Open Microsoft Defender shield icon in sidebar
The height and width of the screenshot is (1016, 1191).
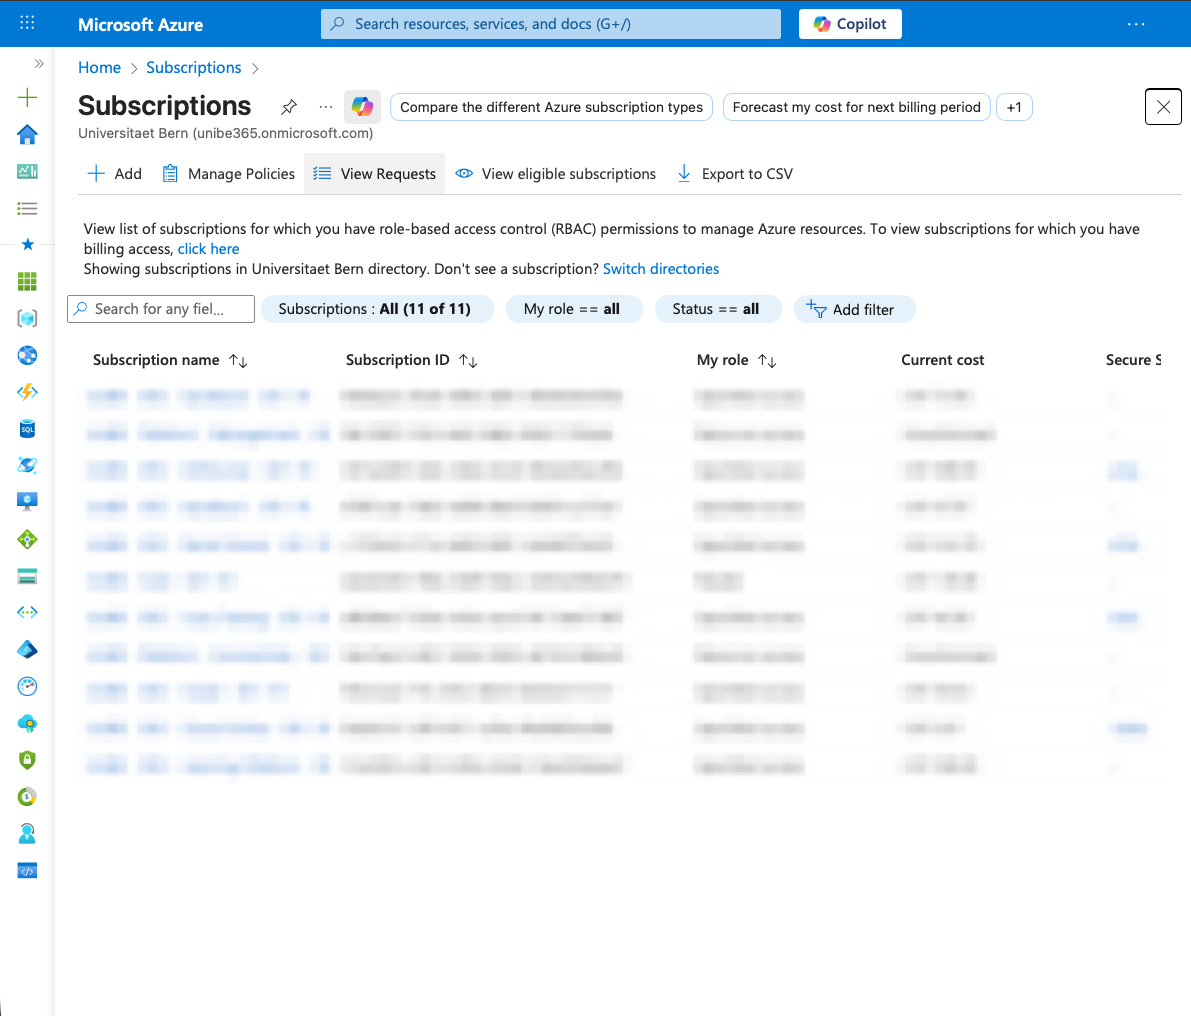27,760
